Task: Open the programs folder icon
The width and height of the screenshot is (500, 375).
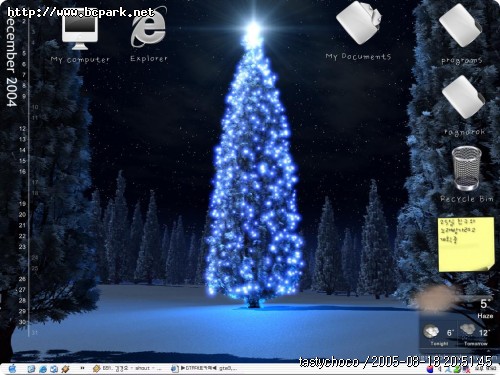Action: click(x=461, y=26)
